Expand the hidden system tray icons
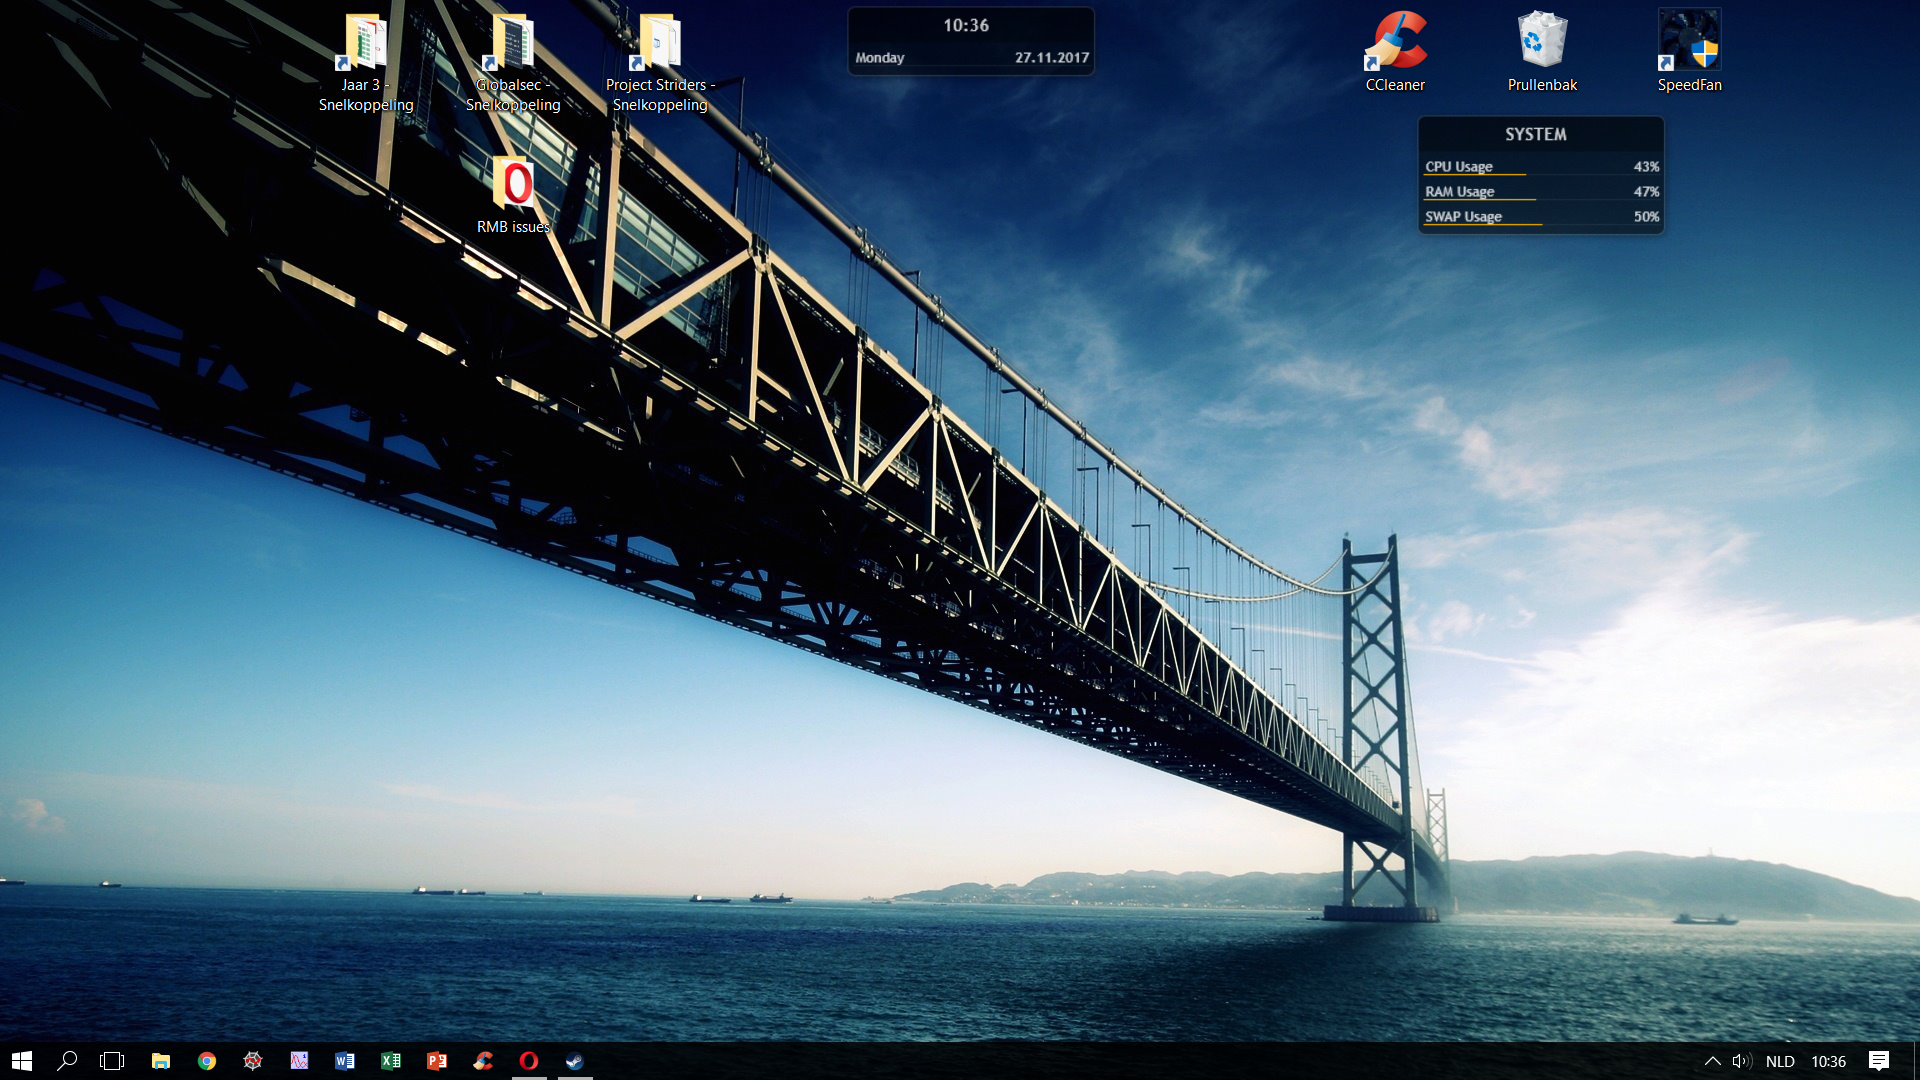Screen dimensions: 1920x1080 [x=1712, y=1061]
